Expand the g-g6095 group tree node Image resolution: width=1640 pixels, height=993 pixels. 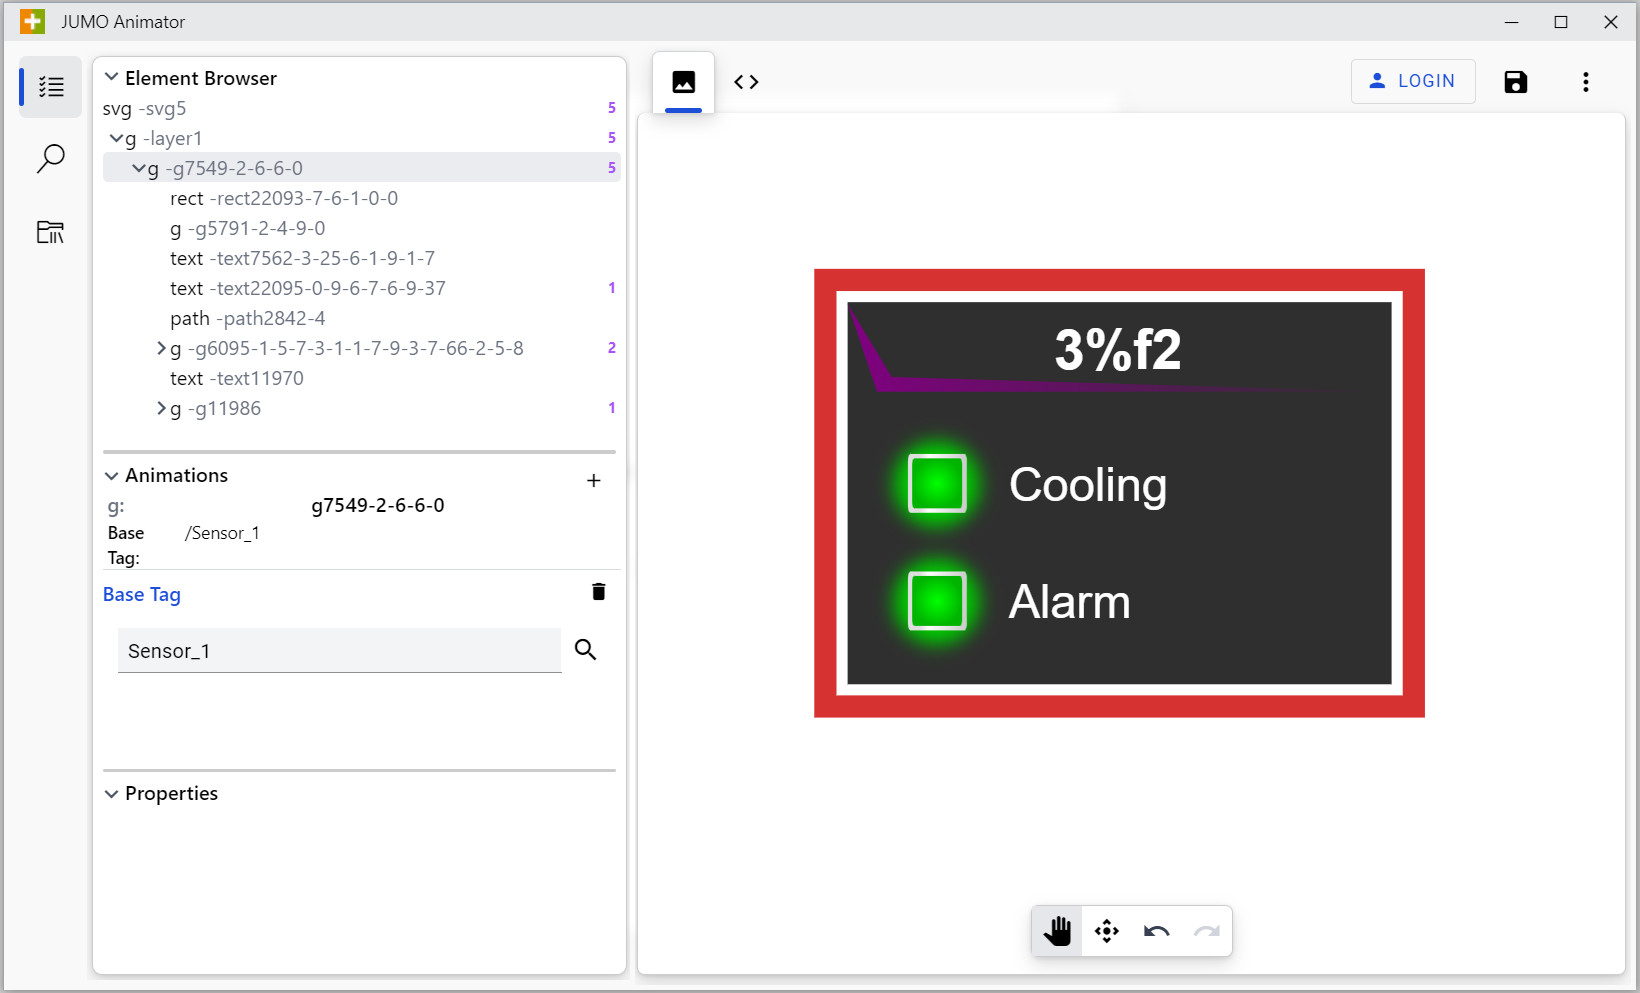pos(161,348)
